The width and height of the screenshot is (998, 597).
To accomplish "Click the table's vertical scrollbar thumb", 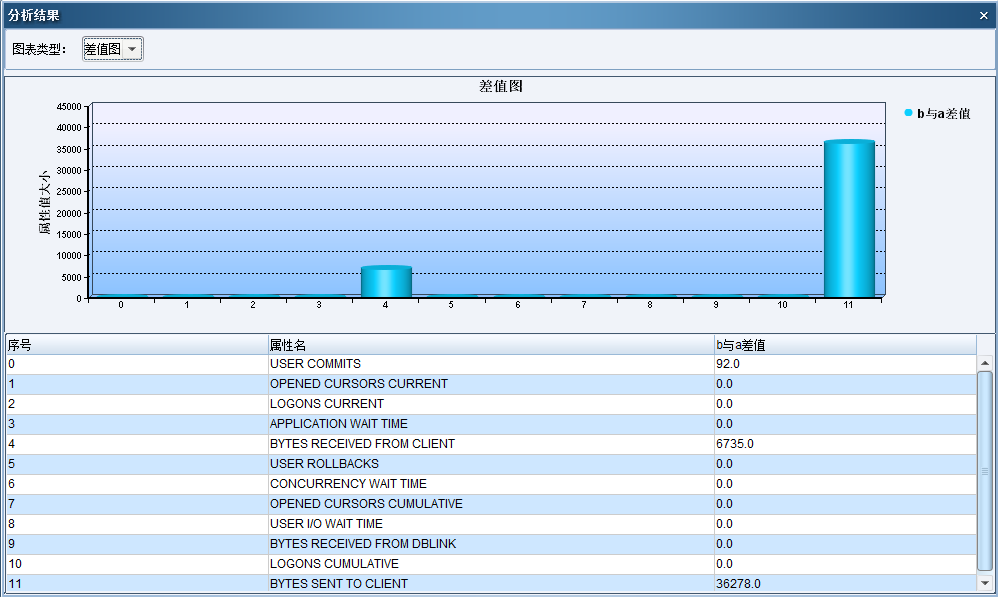I will (x=984, y=470).
